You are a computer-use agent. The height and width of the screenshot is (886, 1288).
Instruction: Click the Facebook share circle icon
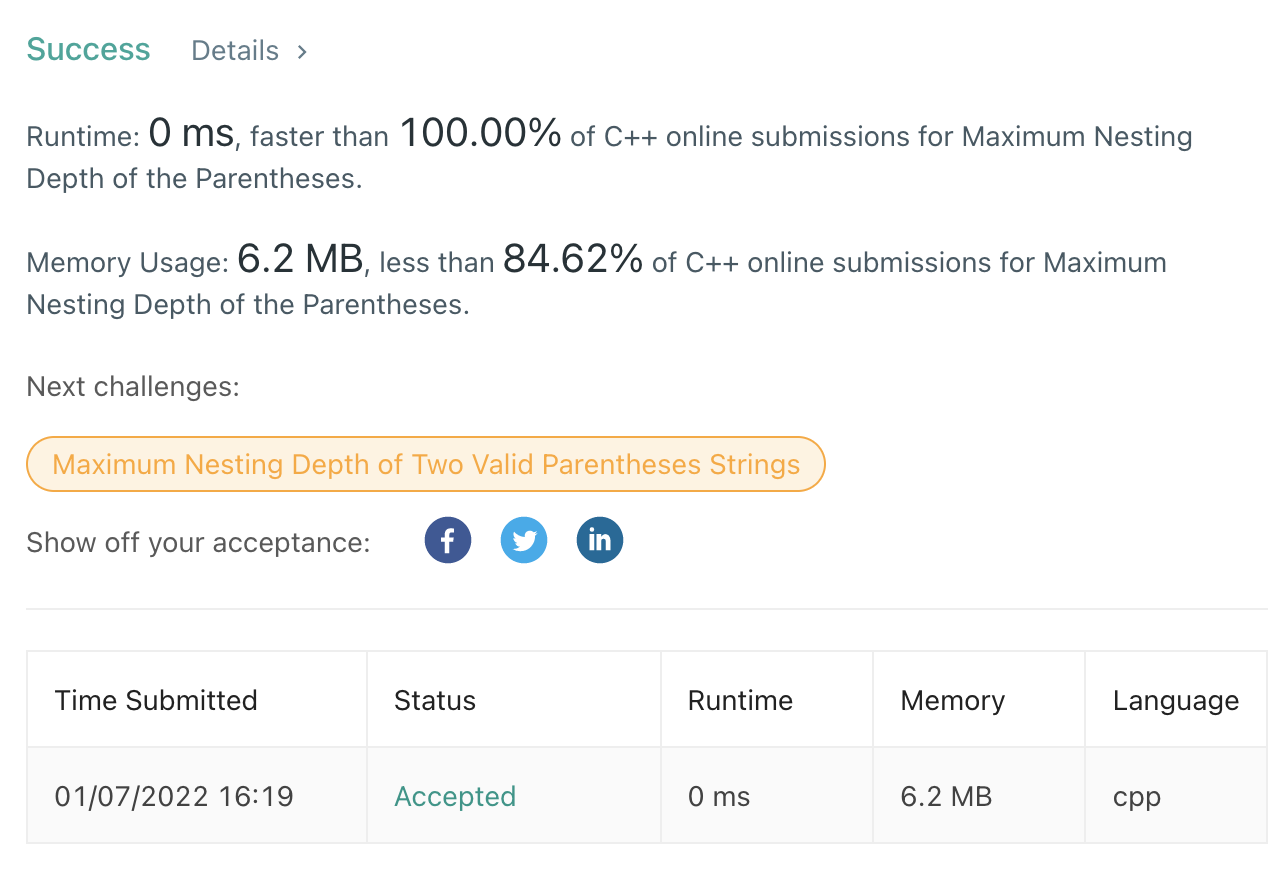[447, 540]
